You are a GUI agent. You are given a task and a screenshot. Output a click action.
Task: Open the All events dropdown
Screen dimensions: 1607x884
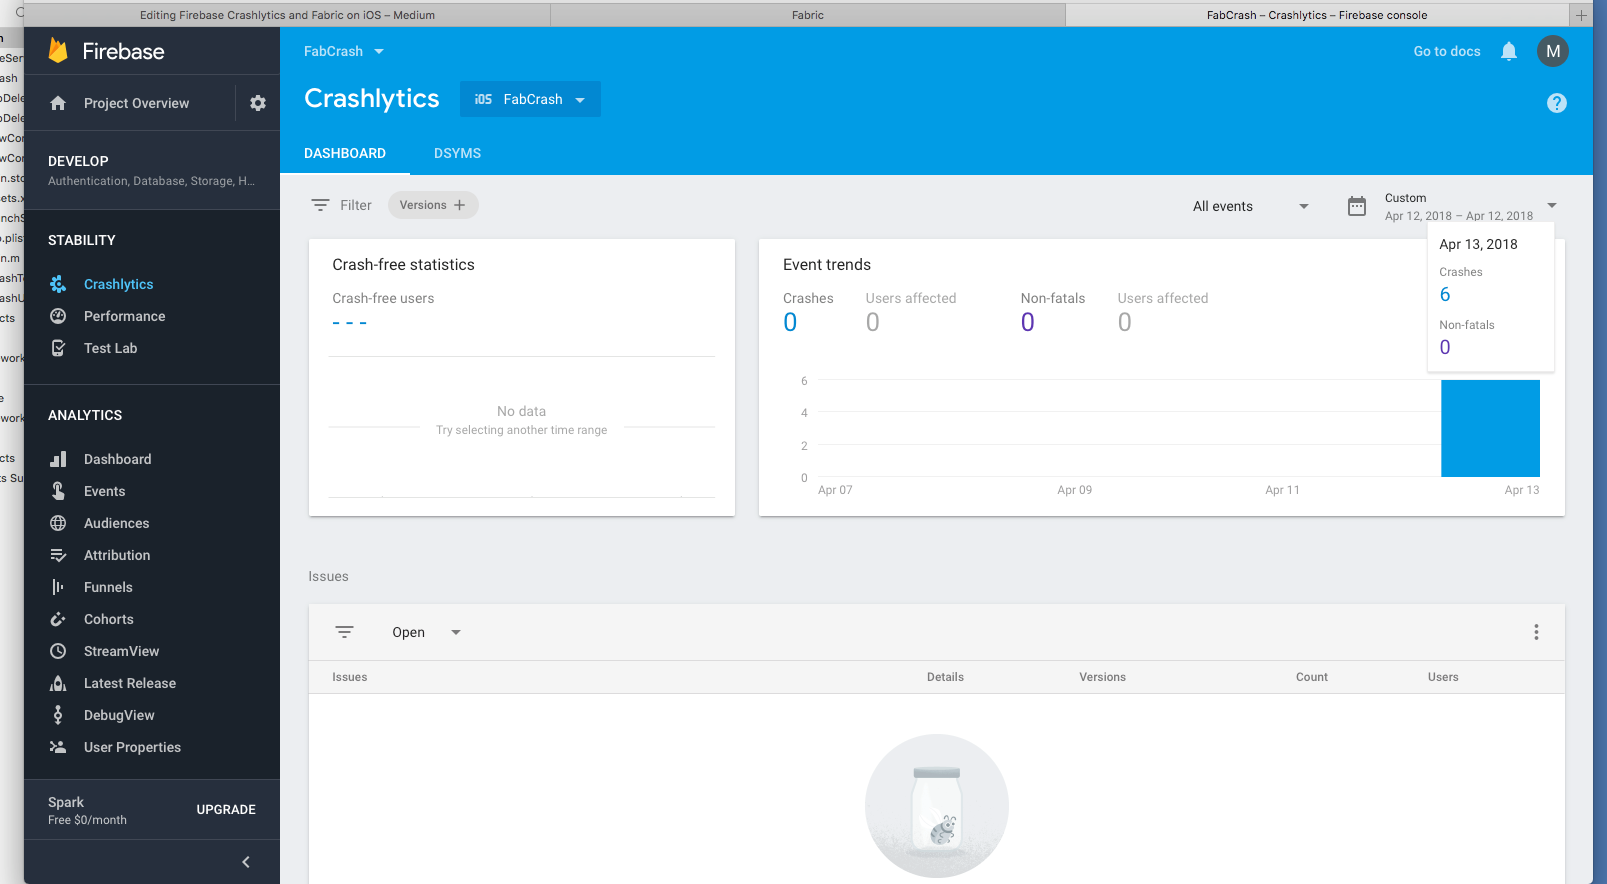[1250, 206]
